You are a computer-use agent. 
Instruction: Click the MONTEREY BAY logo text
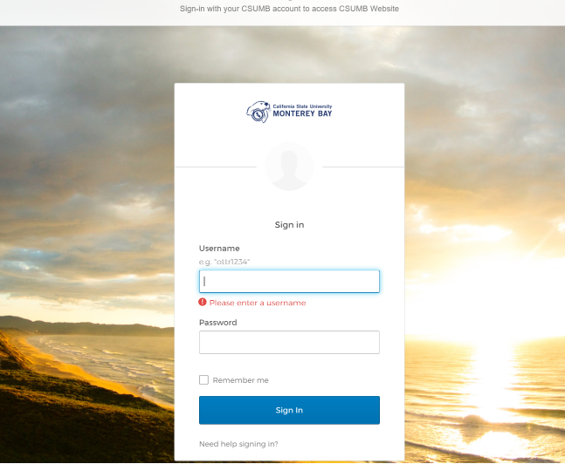click(x=302, y=113)
